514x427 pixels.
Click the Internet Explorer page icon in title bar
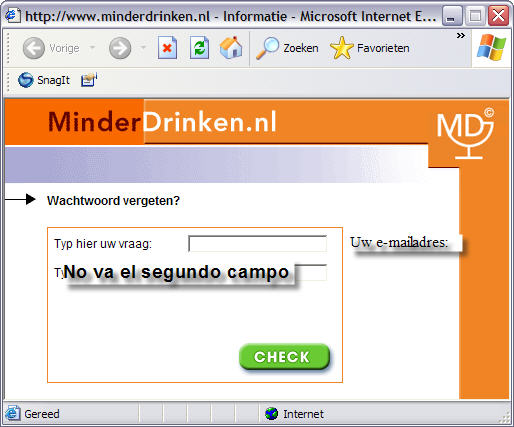(x=13, y=15)
